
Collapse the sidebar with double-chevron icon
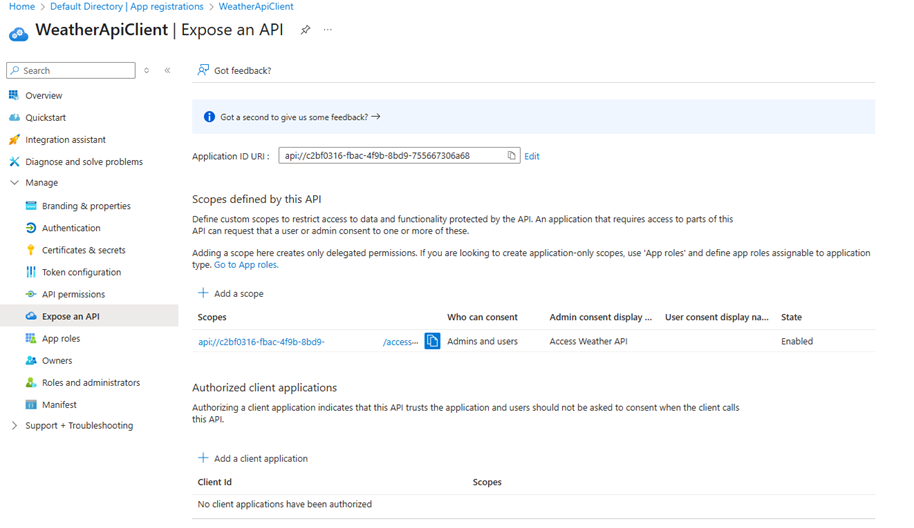click(x=167, y=71)
